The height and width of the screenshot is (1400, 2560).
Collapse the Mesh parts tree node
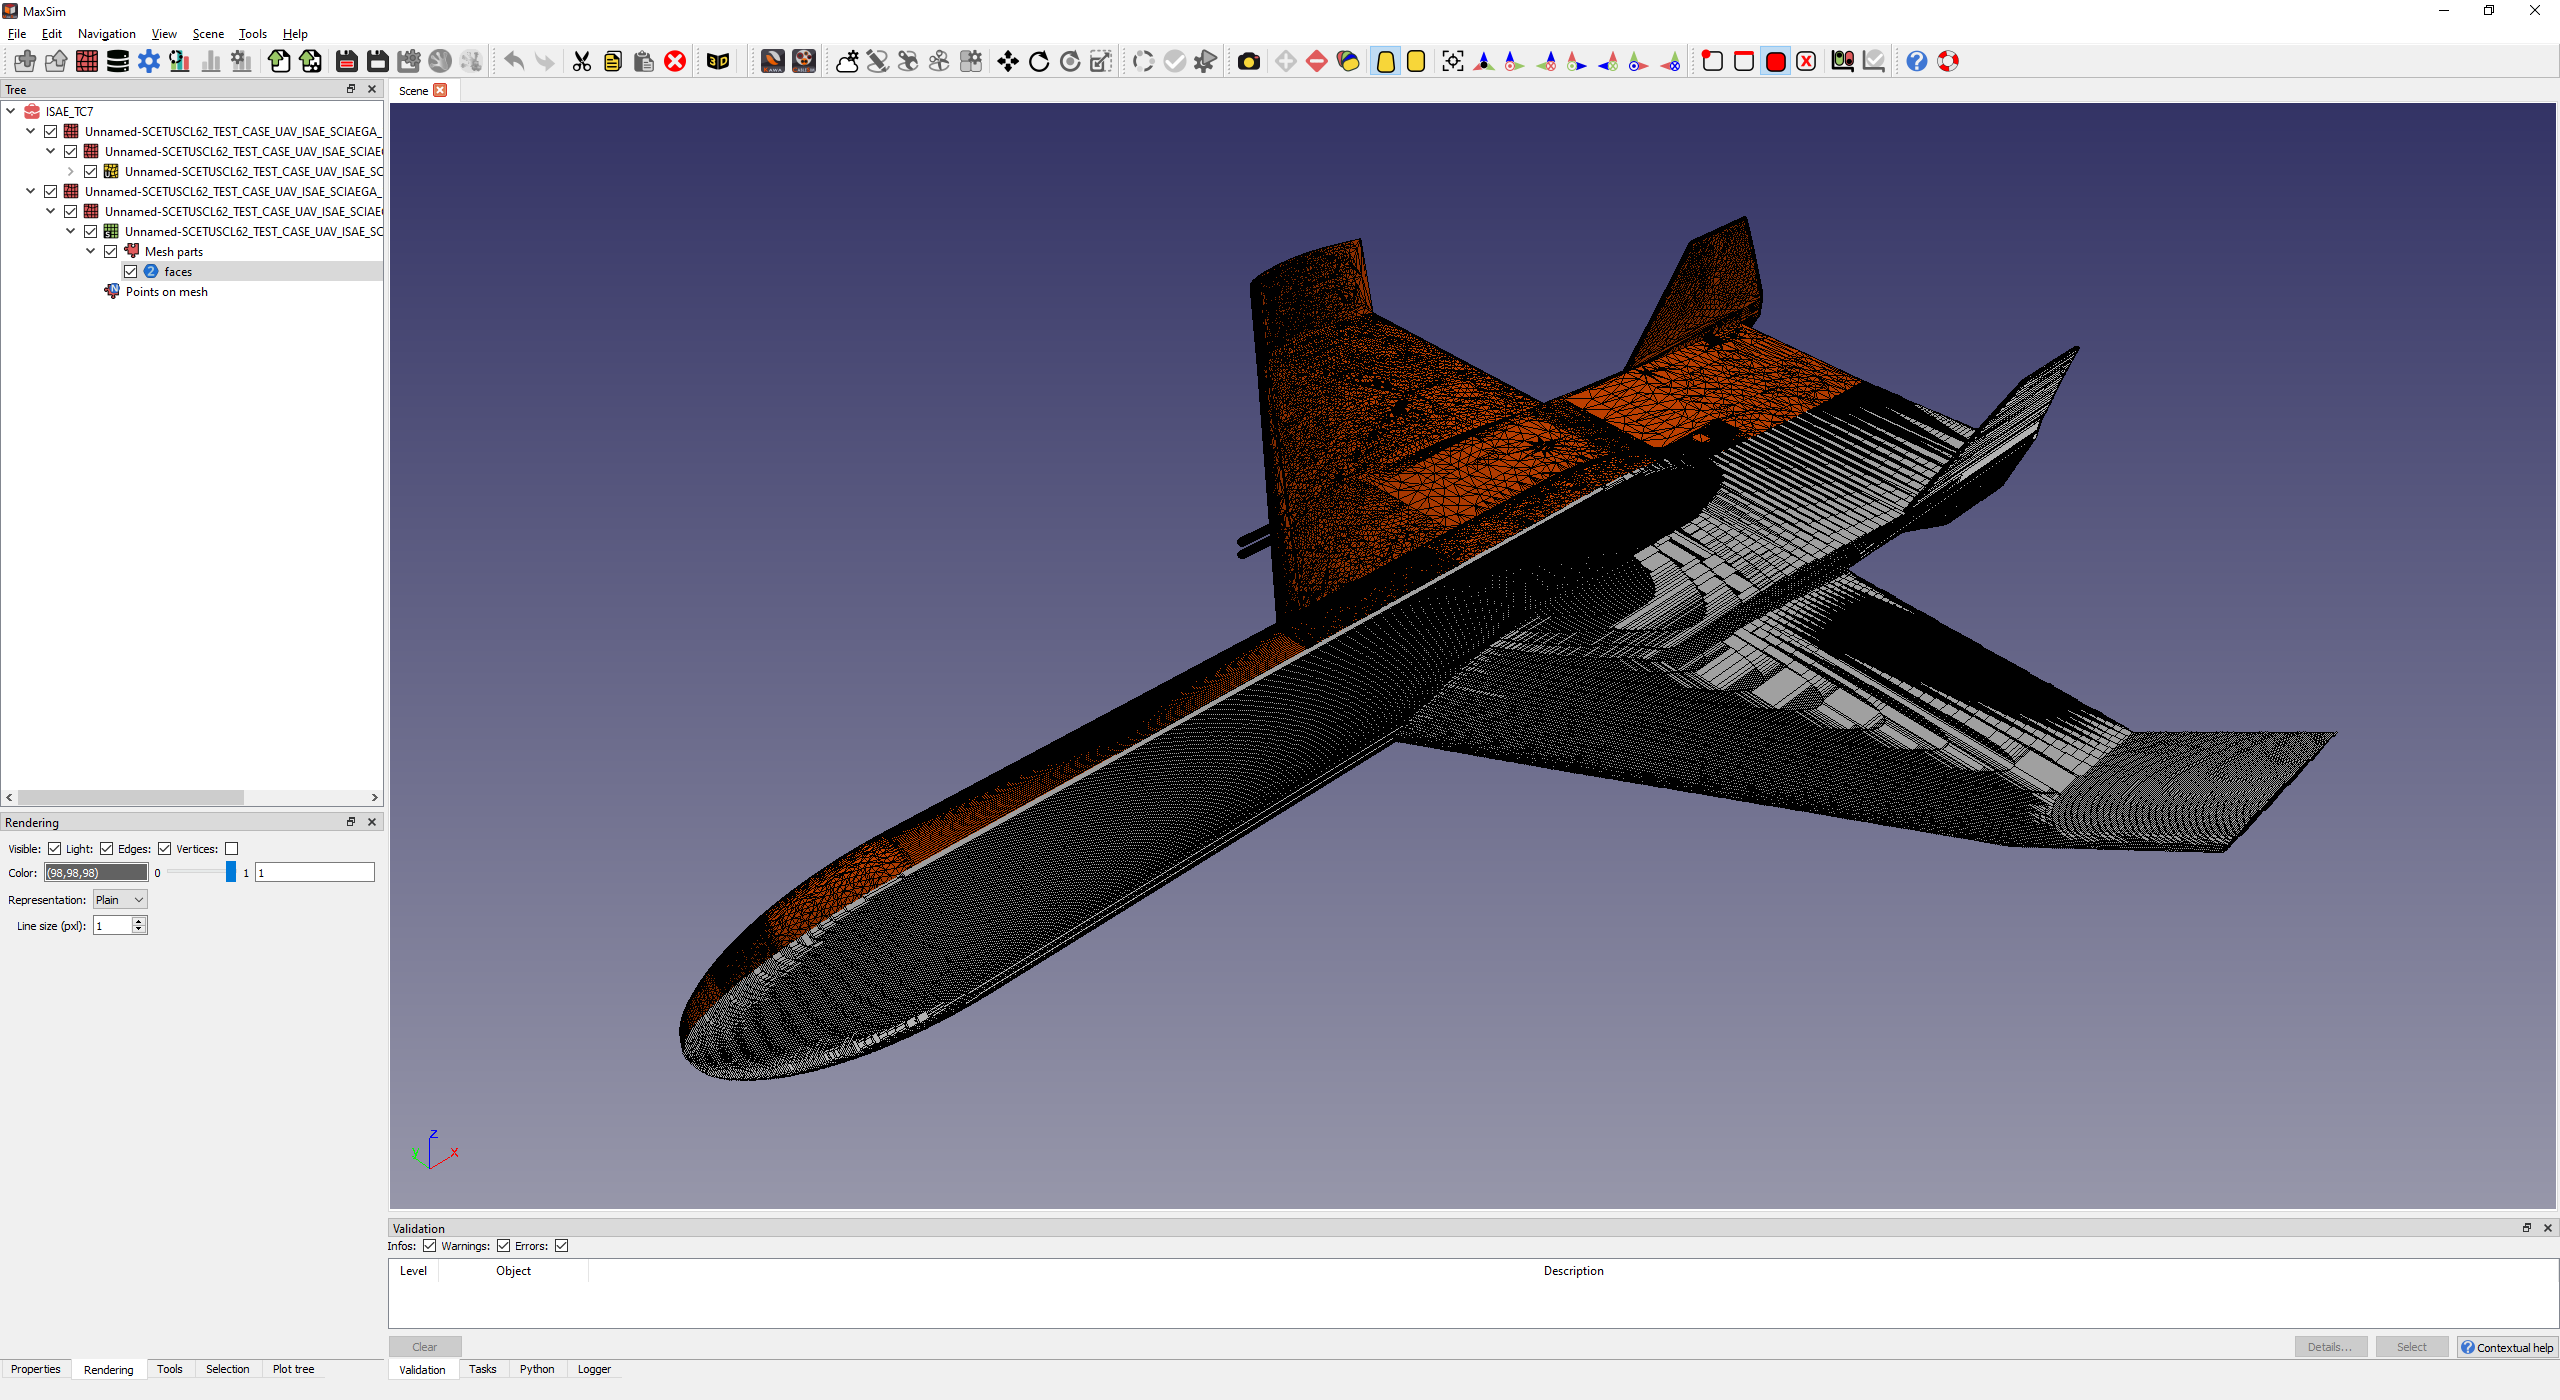coord(91,251)
